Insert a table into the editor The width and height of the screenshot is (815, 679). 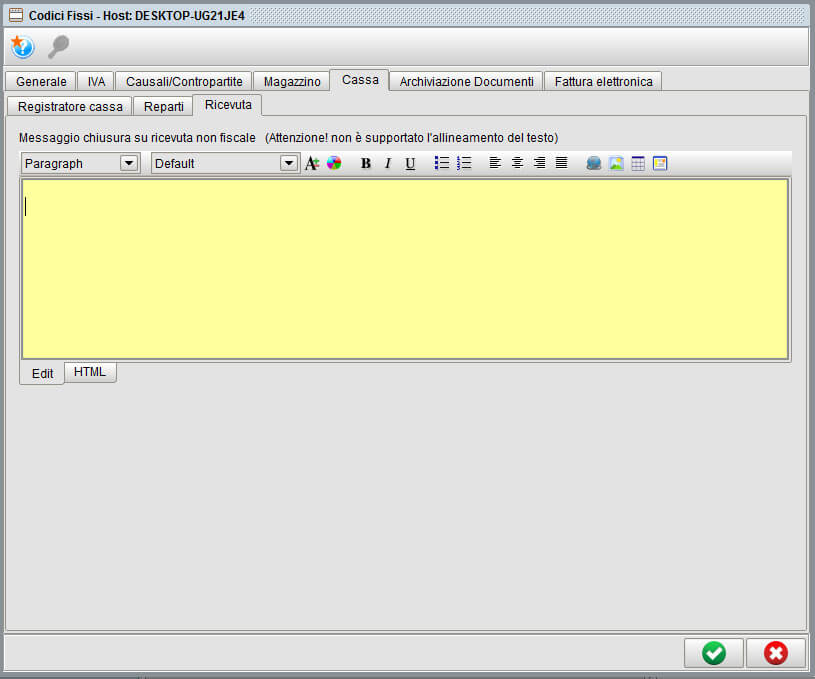(638, 164)
